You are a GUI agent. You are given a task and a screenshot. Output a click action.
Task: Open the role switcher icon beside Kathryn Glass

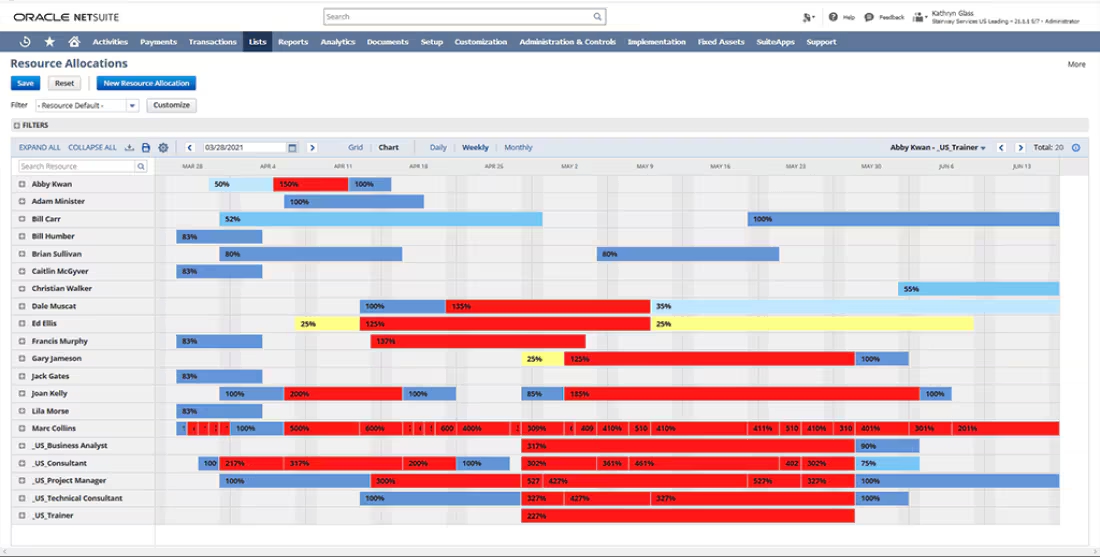pyautogui.click(x=920, y=18)
